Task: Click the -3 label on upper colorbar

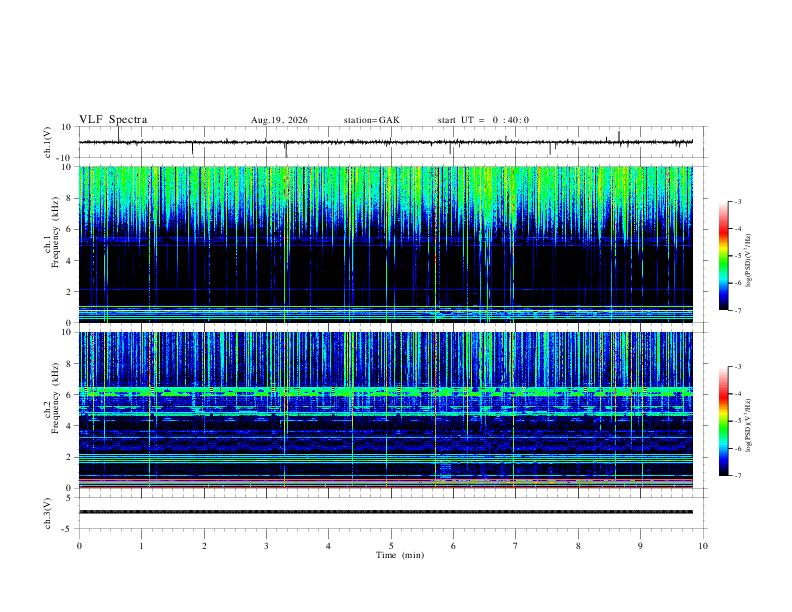Action: [737, 201]
